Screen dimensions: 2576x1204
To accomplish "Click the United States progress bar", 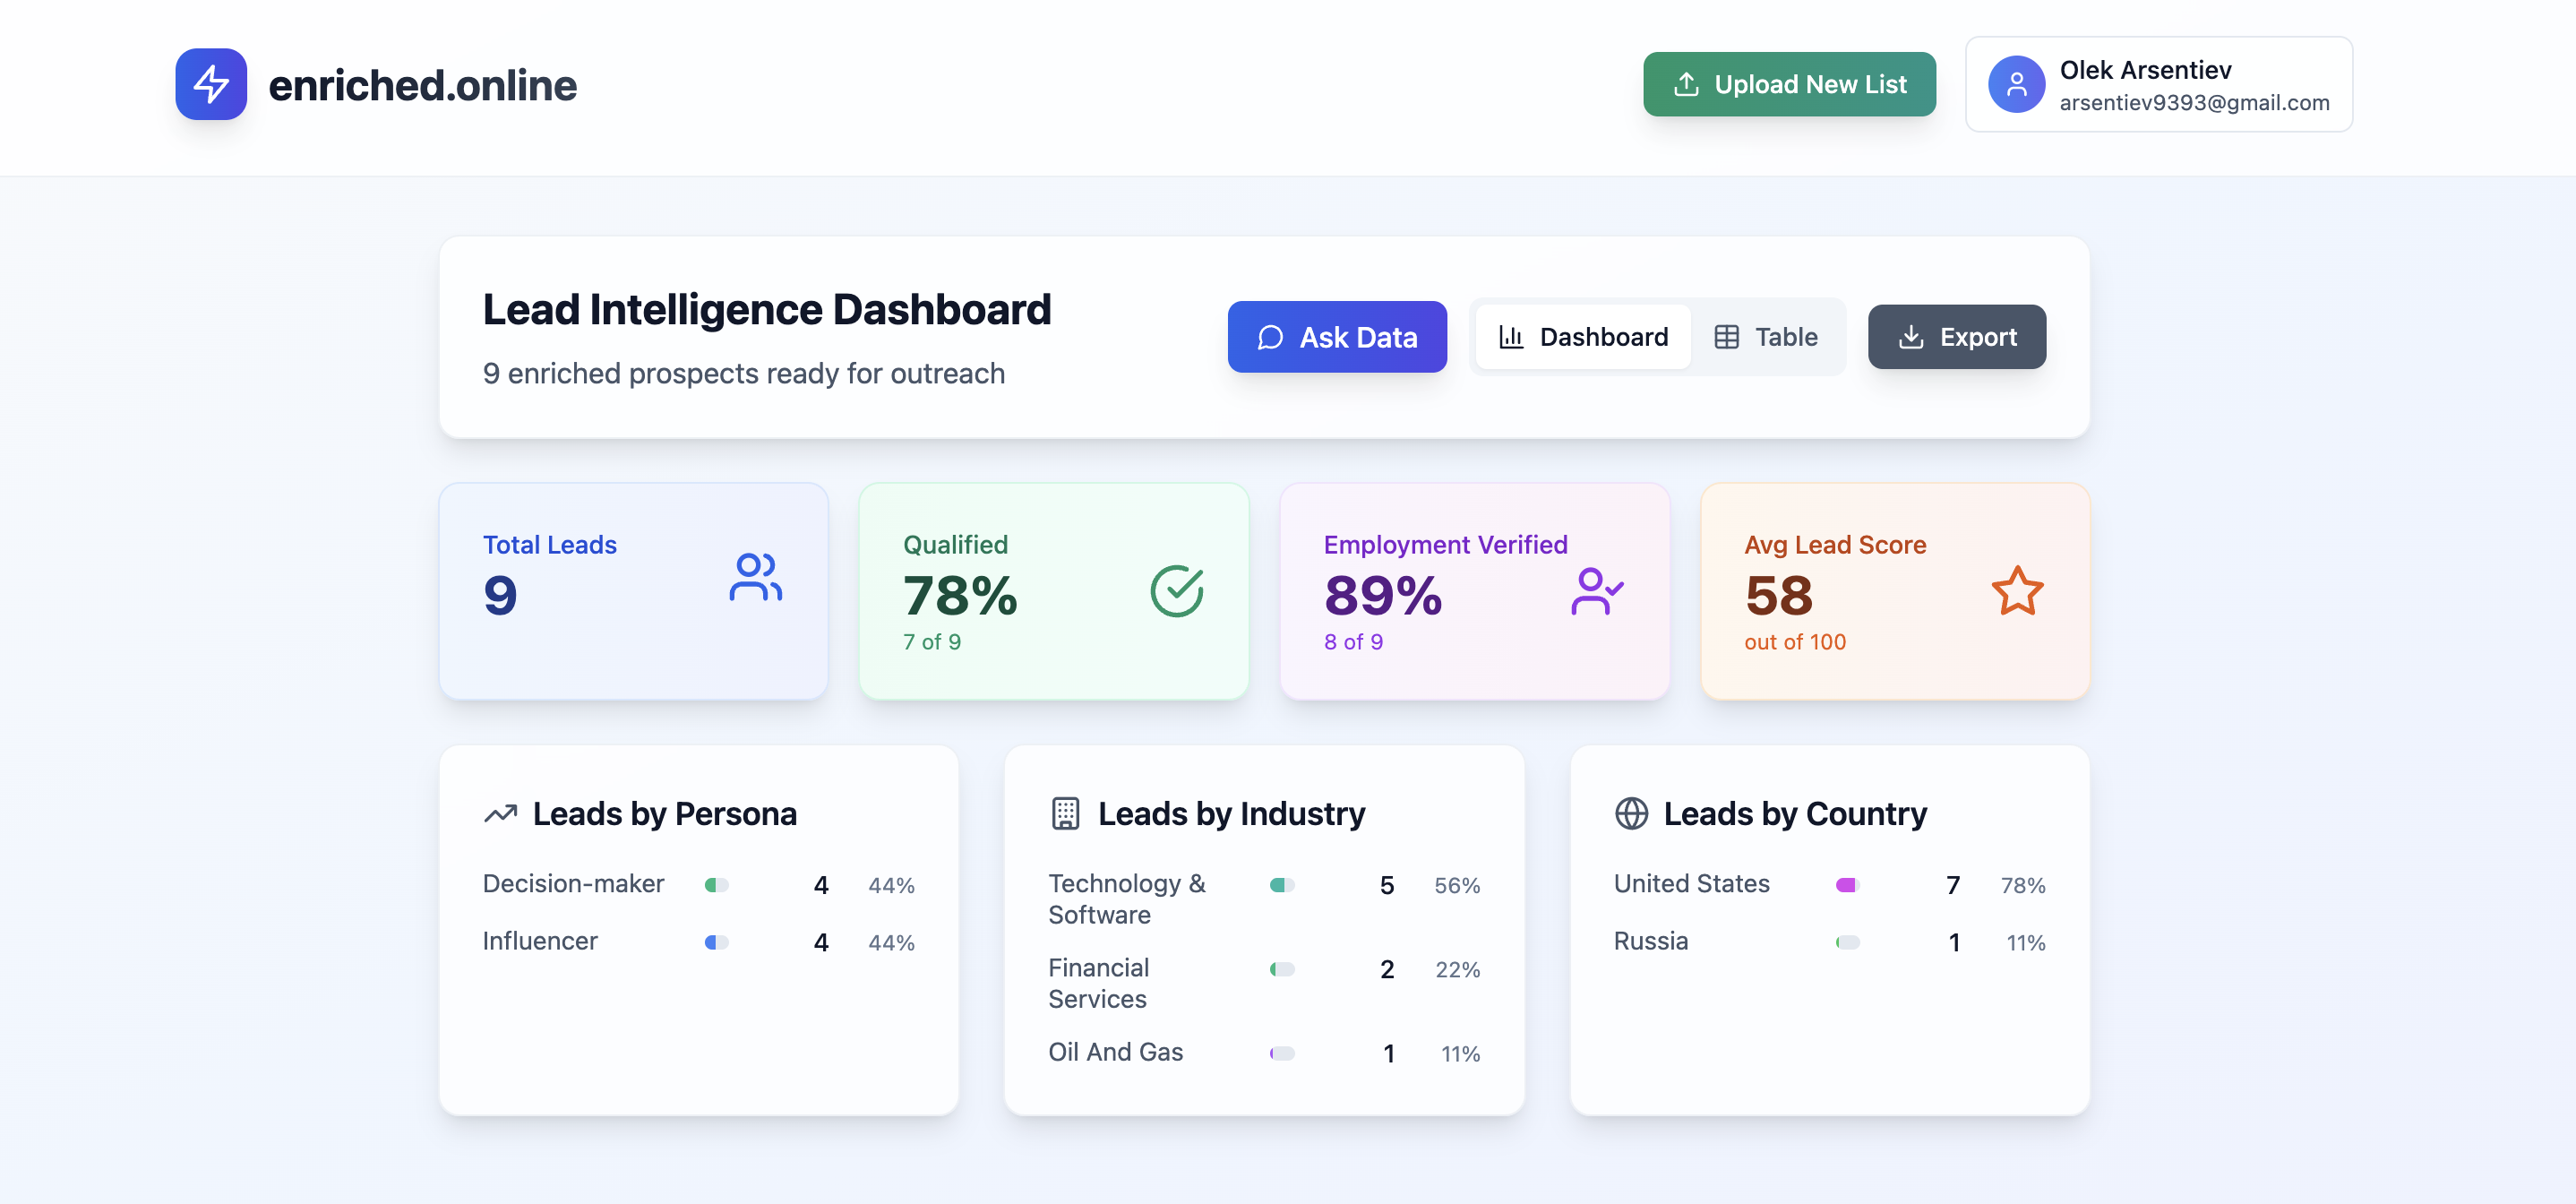I will click(1847, 885).
